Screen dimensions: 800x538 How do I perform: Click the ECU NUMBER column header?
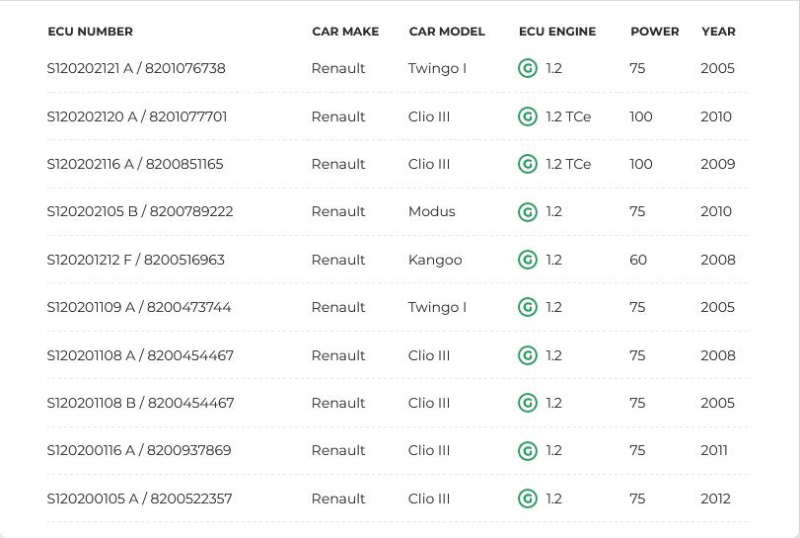90,32
